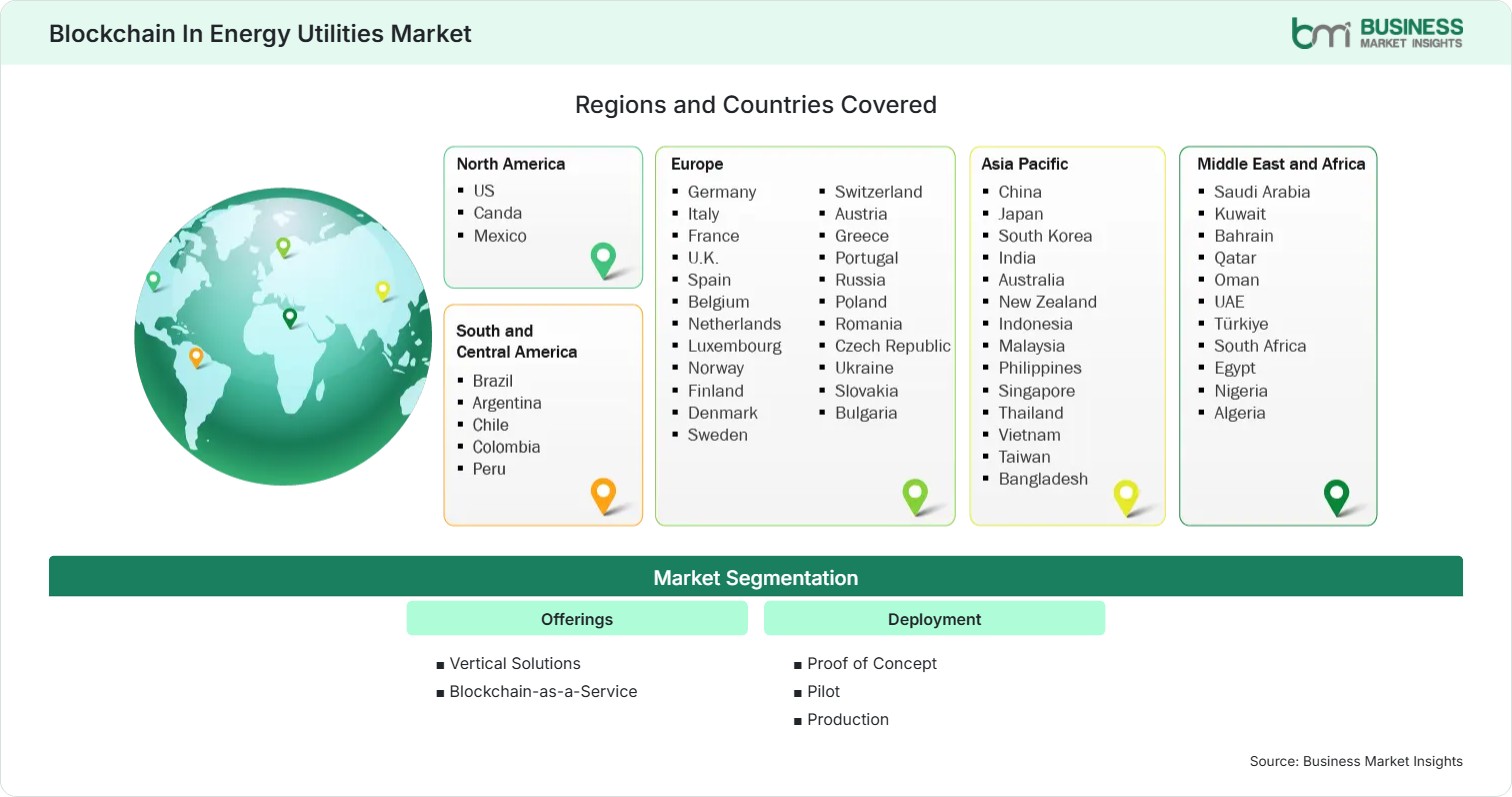Image resolution: width=1512 pixels, height=797 pixels.
Task: Click the light green pin on globe's Europe
Action: click(283, 246)
